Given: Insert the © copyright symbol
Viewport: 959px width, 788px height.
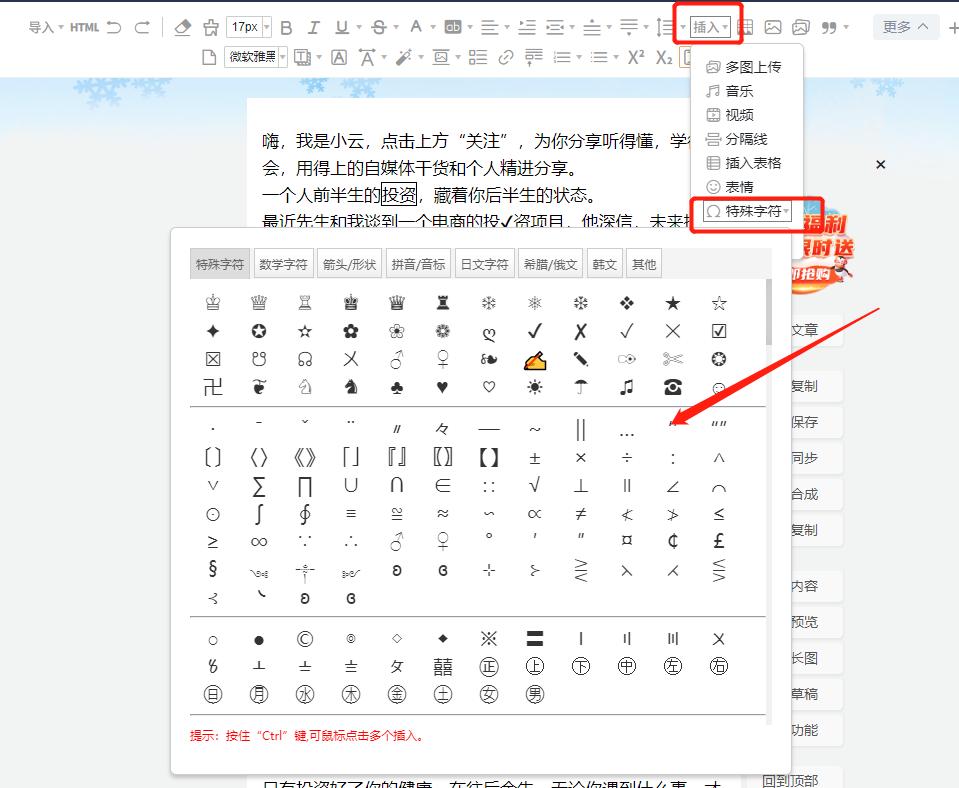Looking at the screenshot, I should (306, 638).
